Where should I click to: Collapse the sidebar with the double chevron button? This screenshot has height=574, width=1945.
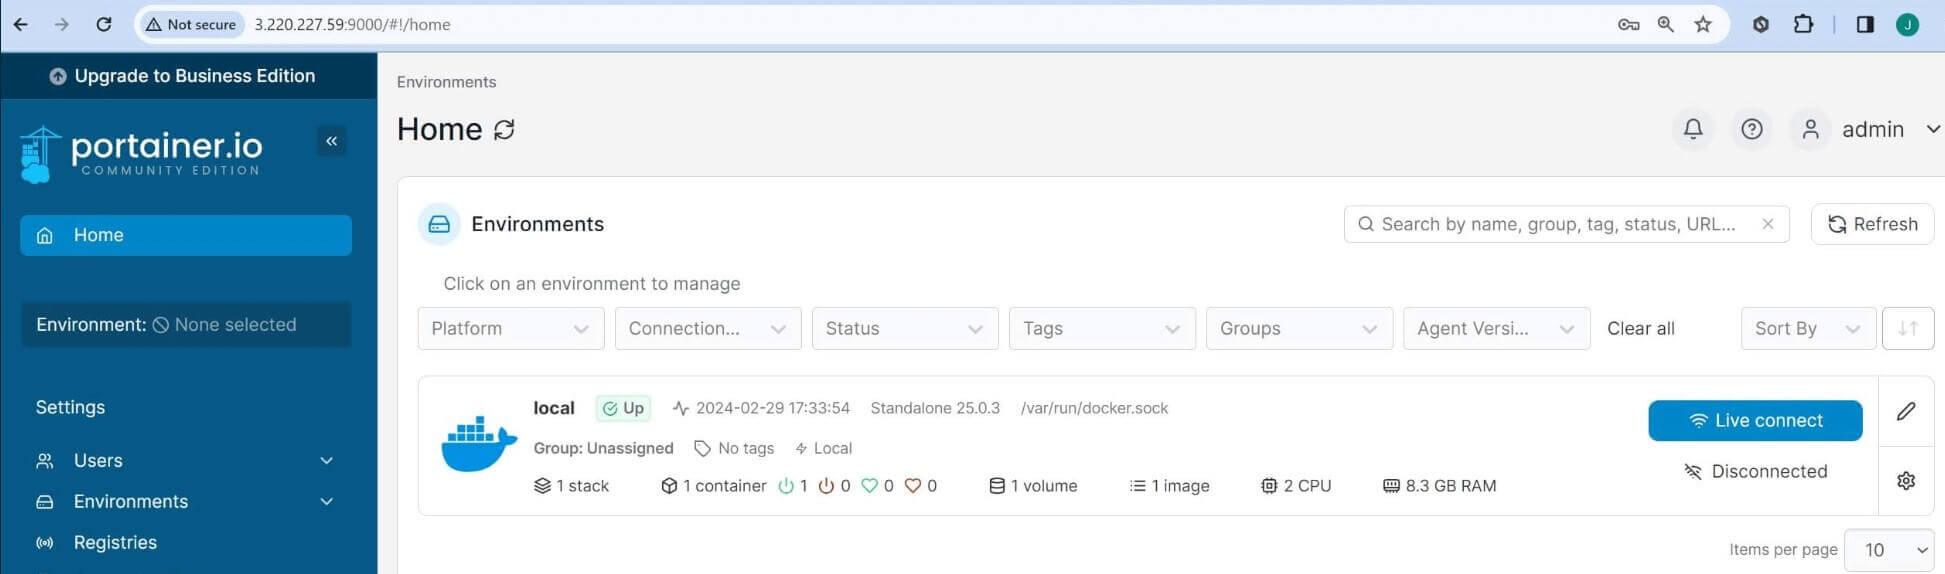(x=331, y=141)
